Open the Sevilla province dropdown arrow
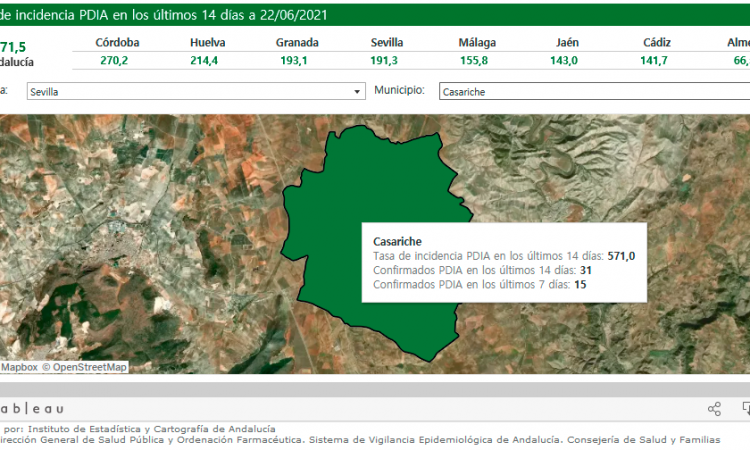Viewport: 750px width, 450px height. 358,92
